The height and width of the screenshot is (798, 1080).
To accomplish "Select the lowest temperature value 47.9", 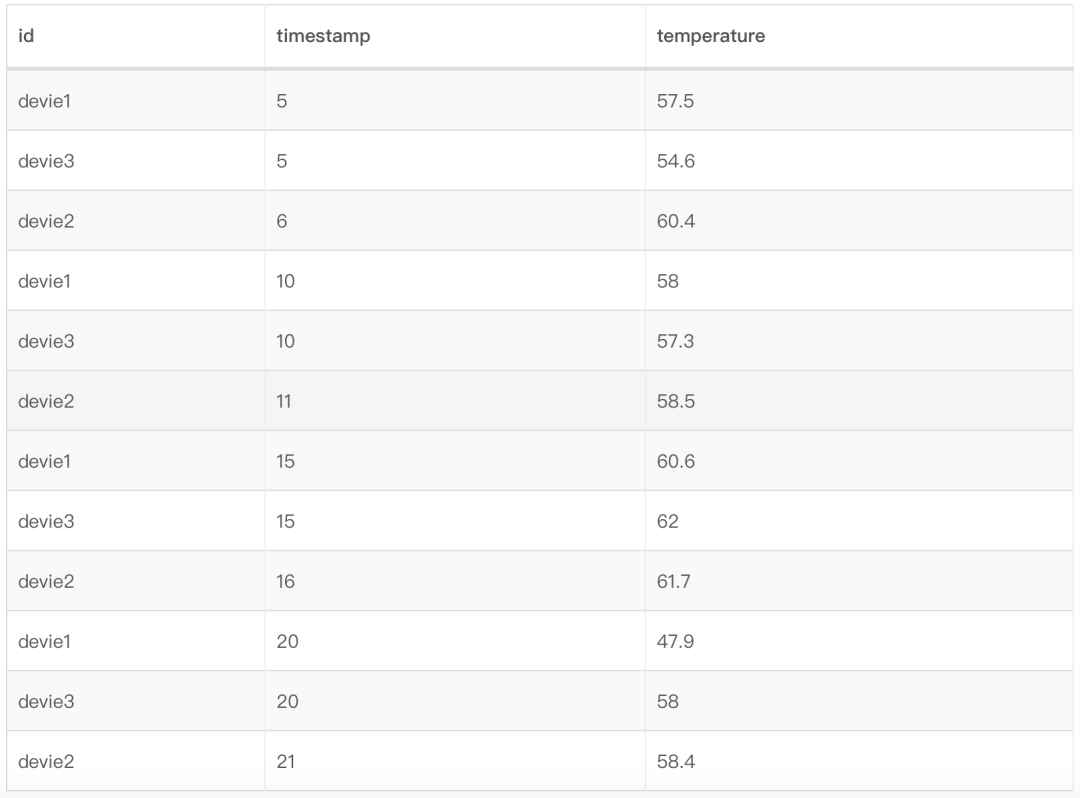I will point(675,641).
